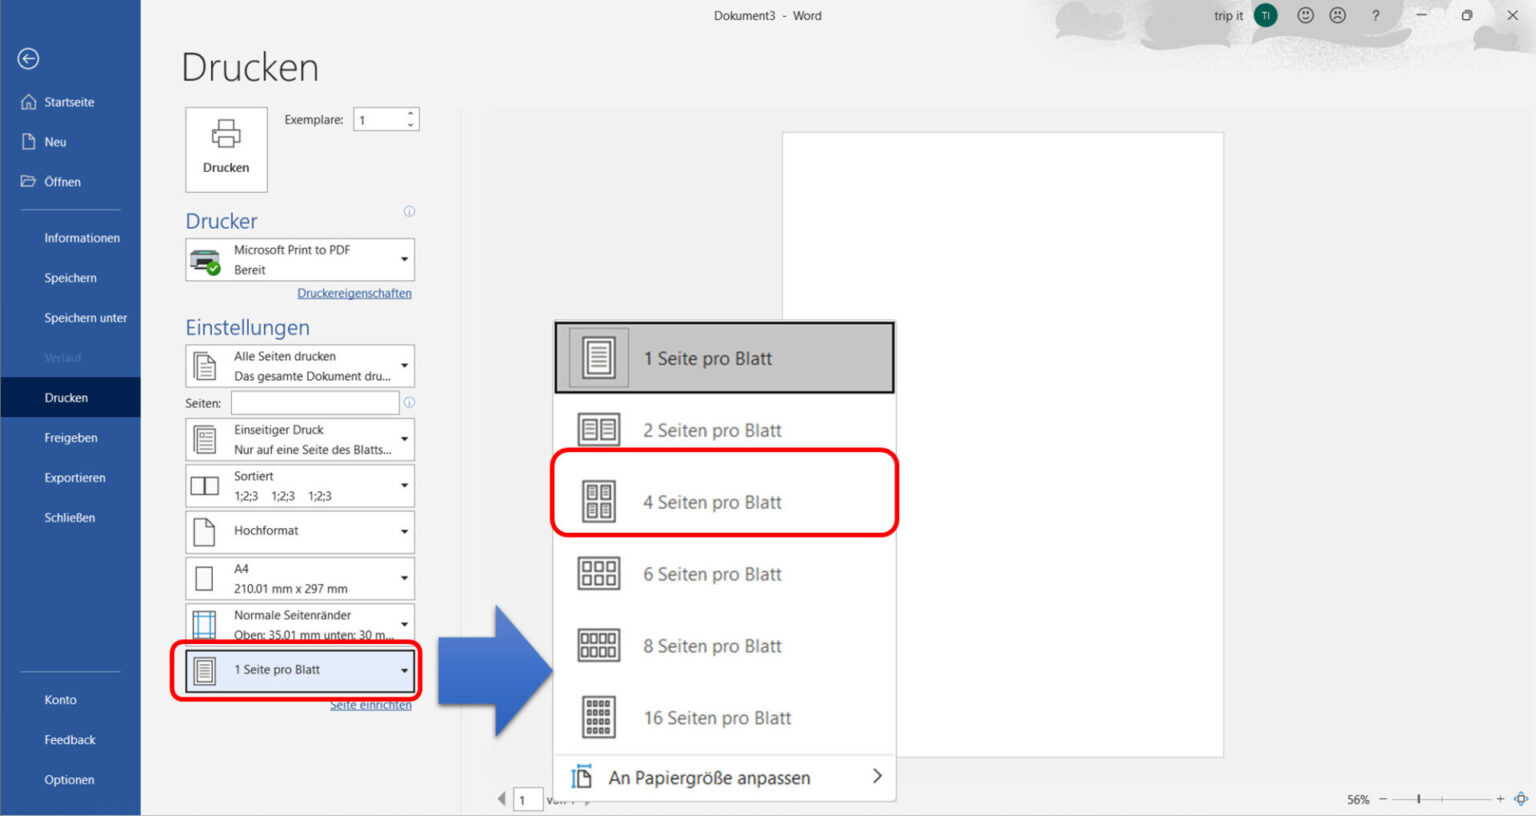The width and height of the screenshot is (1536, 816).
Task: Open the Alle Seiten drucken dropdown
Action: (x=300, y=366)
